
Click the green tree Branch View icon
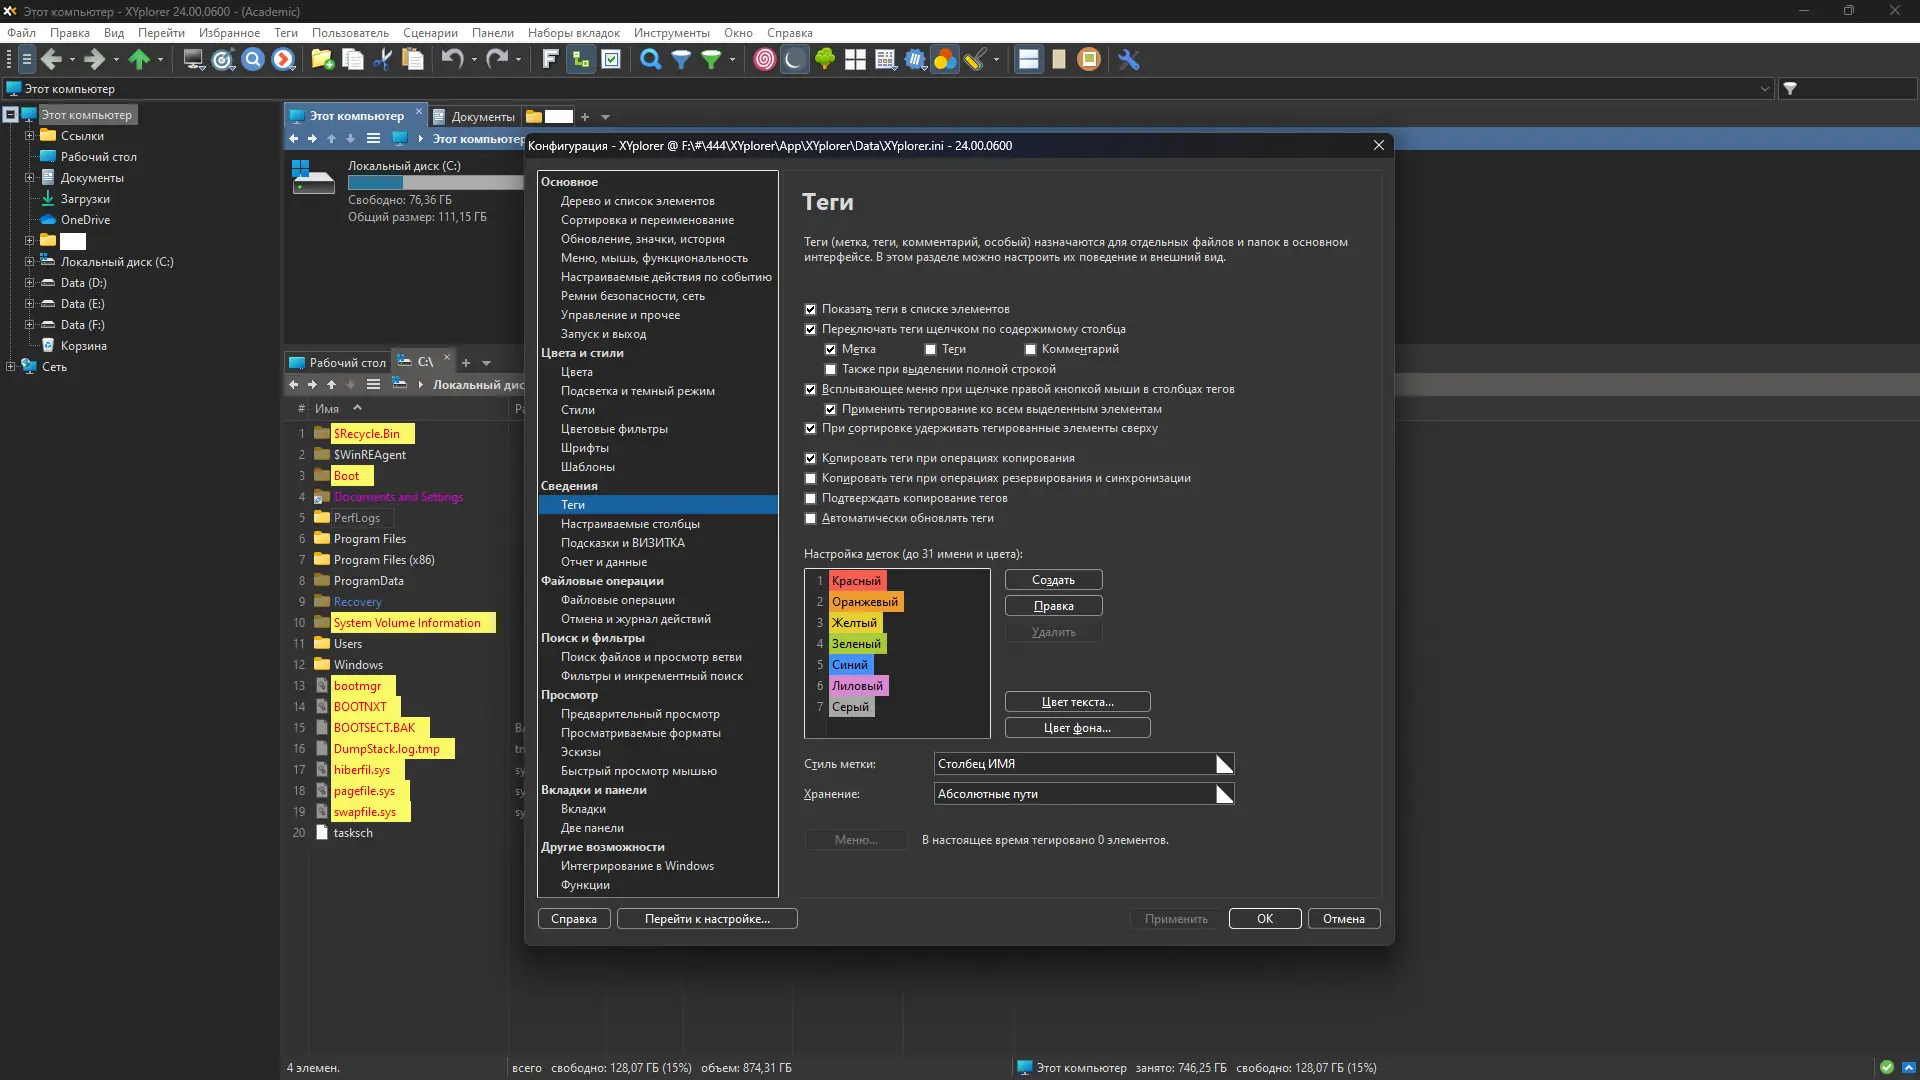click(825, 60)
